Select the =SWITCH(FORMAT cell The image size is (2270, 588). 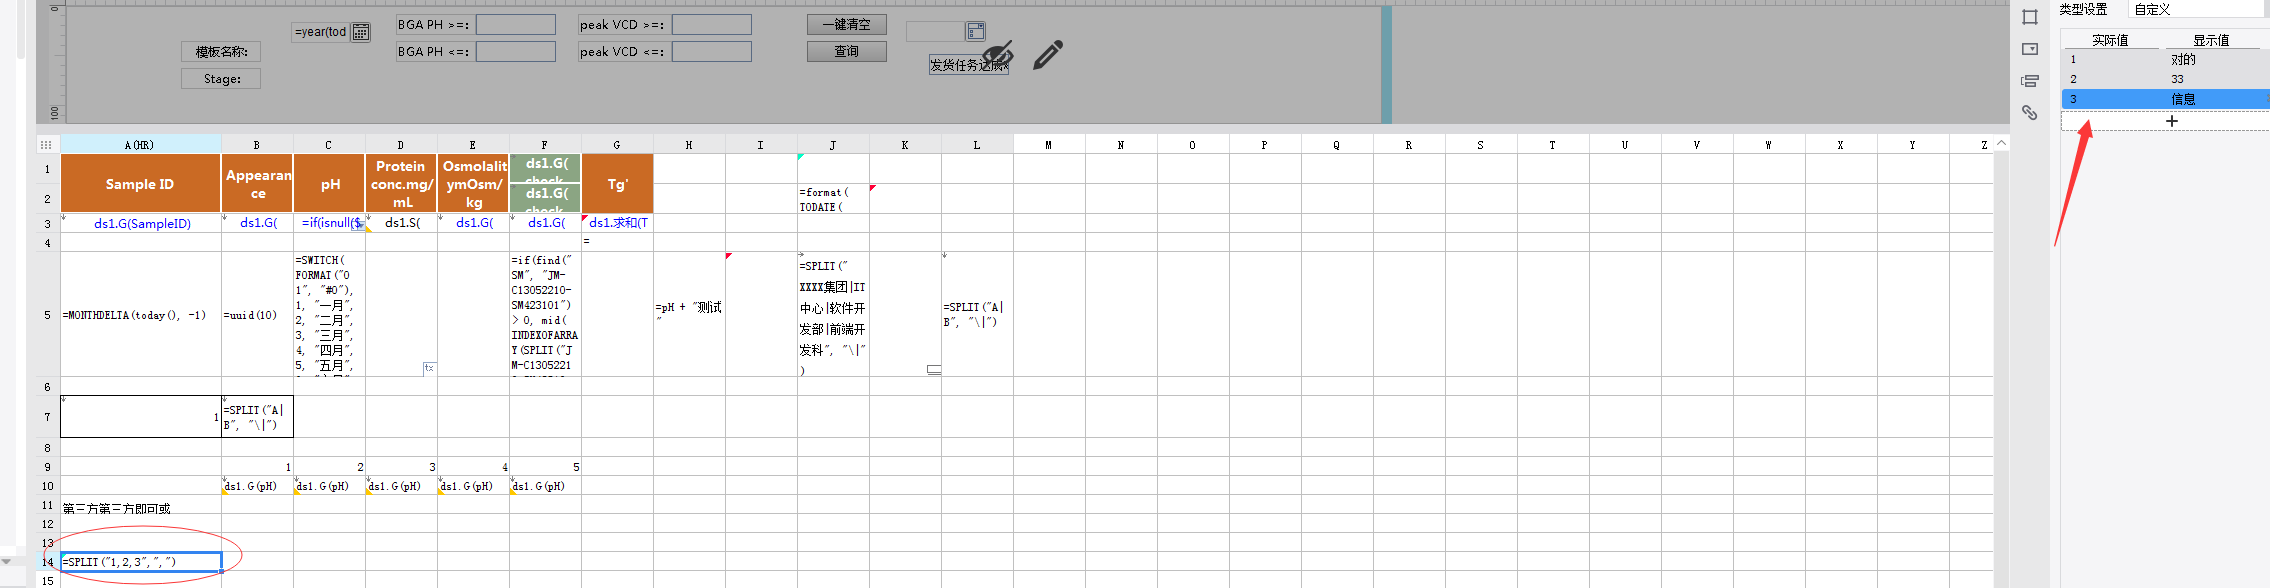pyautogui.click(x=329, y=314)
